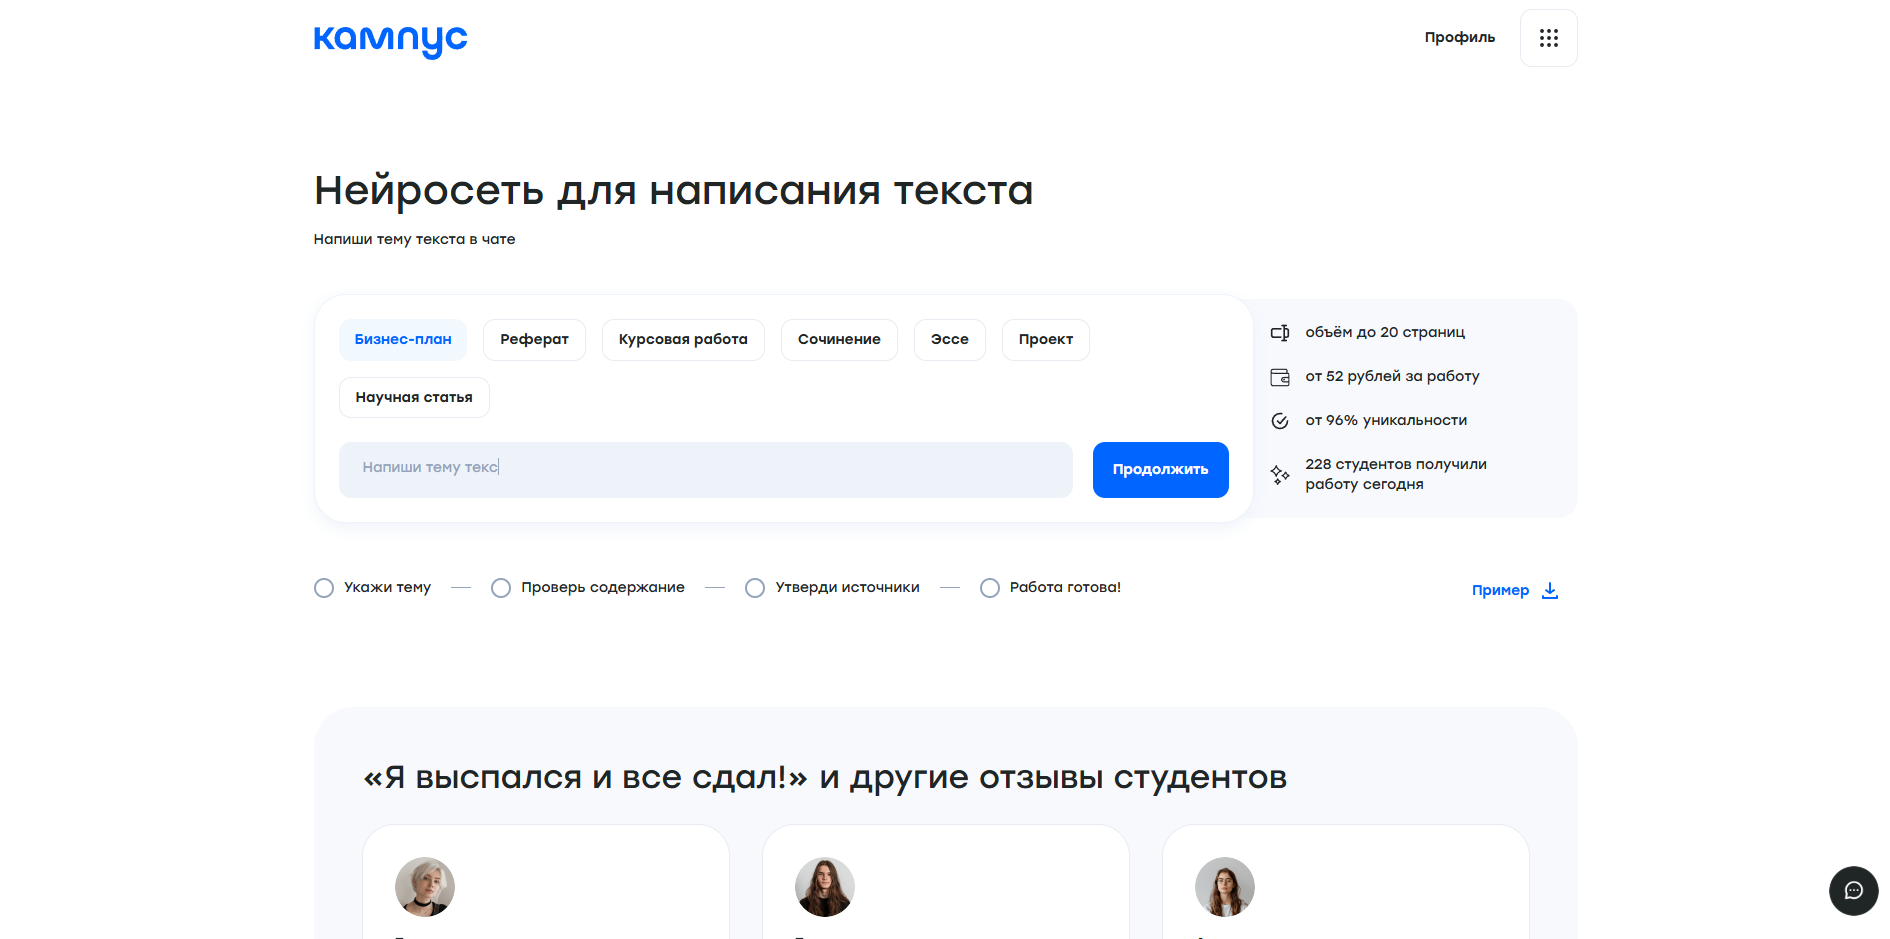Open the chat support bubble icon
1890x939 pixels.
tap(1853, 890)
